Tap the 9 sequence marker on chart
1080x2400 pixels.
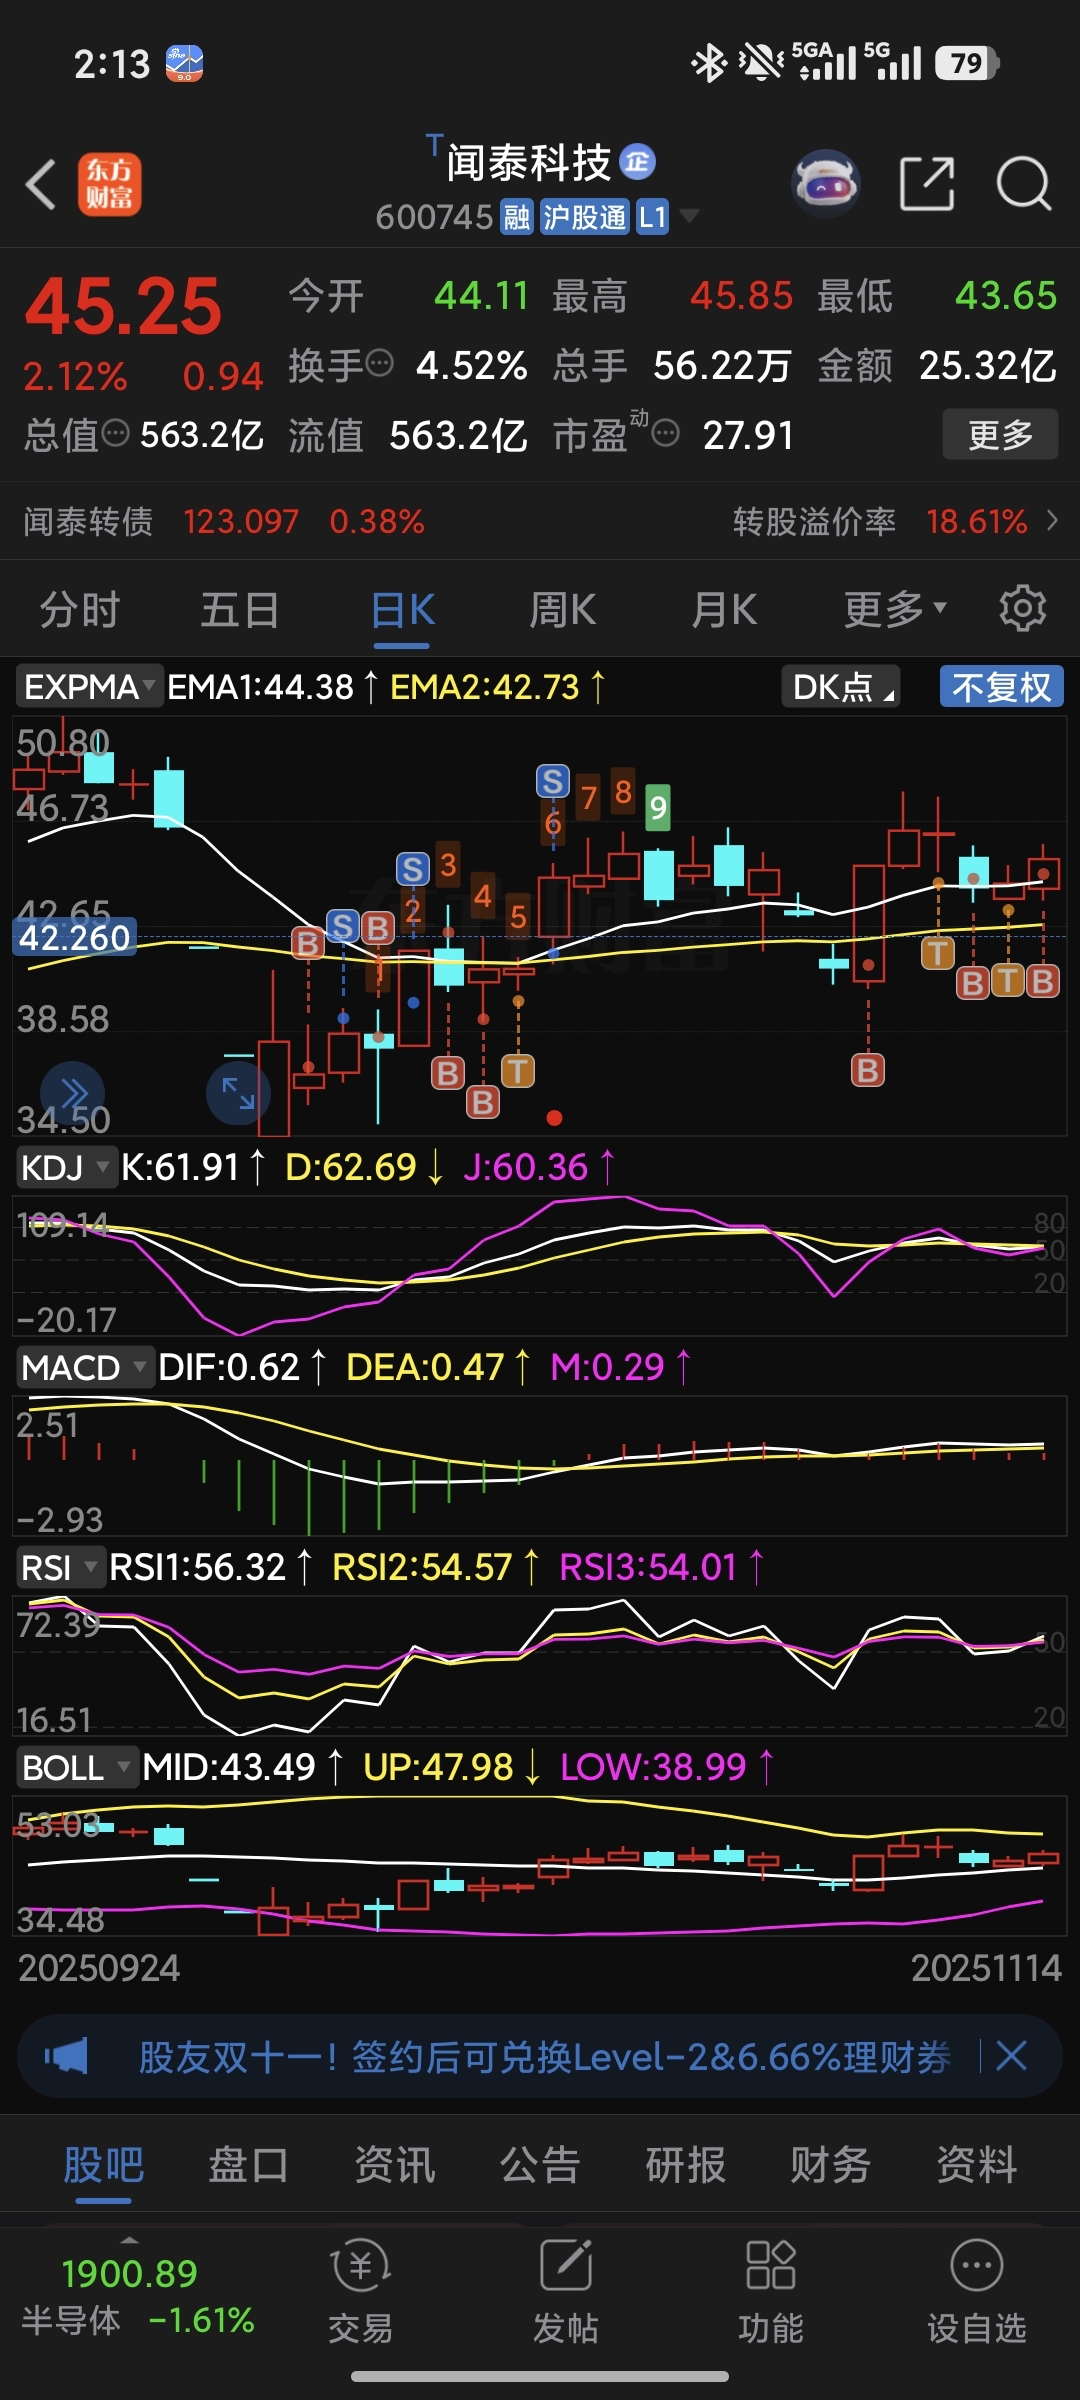click(x=658, y=807)
